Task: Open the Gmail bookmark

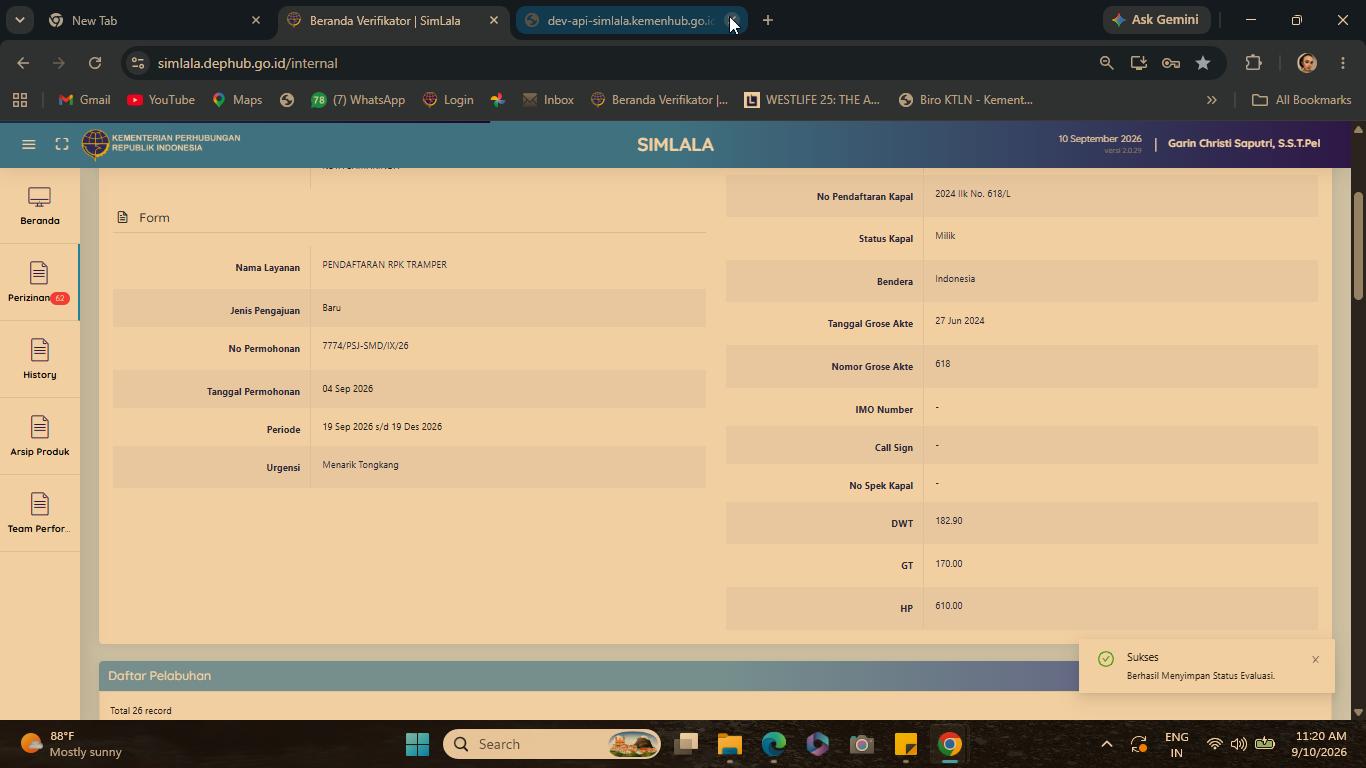Action: pos(84,100)
